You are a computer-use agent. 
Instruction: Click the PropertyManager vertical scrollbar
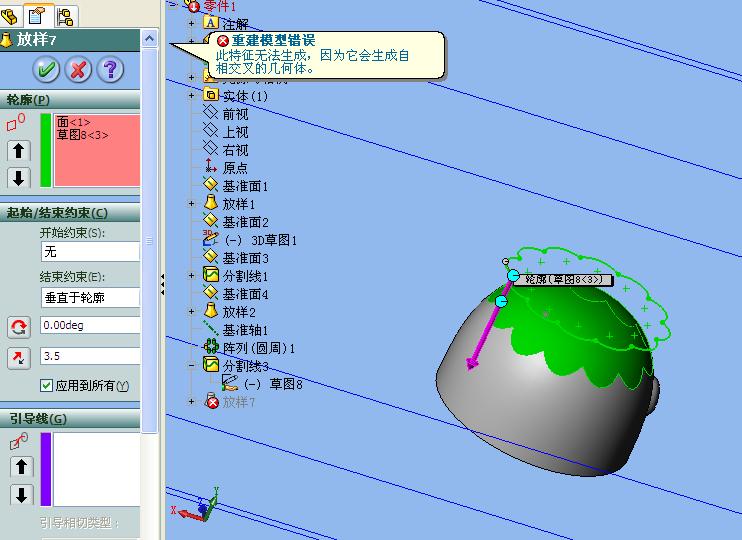coord(150,239)
